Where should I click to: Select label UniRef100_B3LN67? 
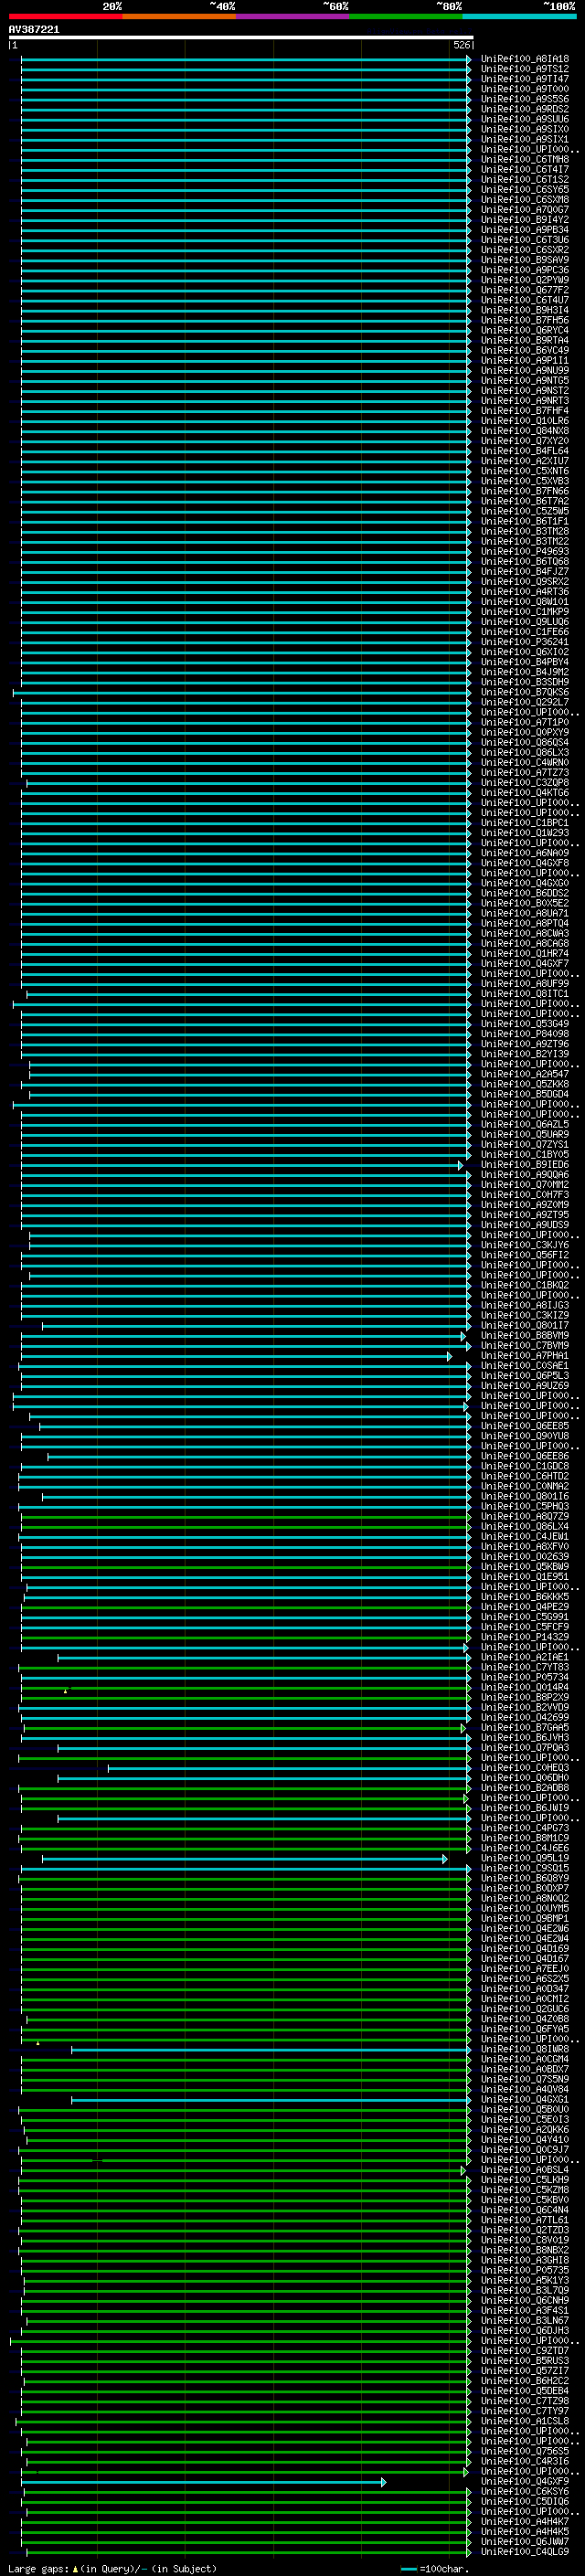(525, 2320)
